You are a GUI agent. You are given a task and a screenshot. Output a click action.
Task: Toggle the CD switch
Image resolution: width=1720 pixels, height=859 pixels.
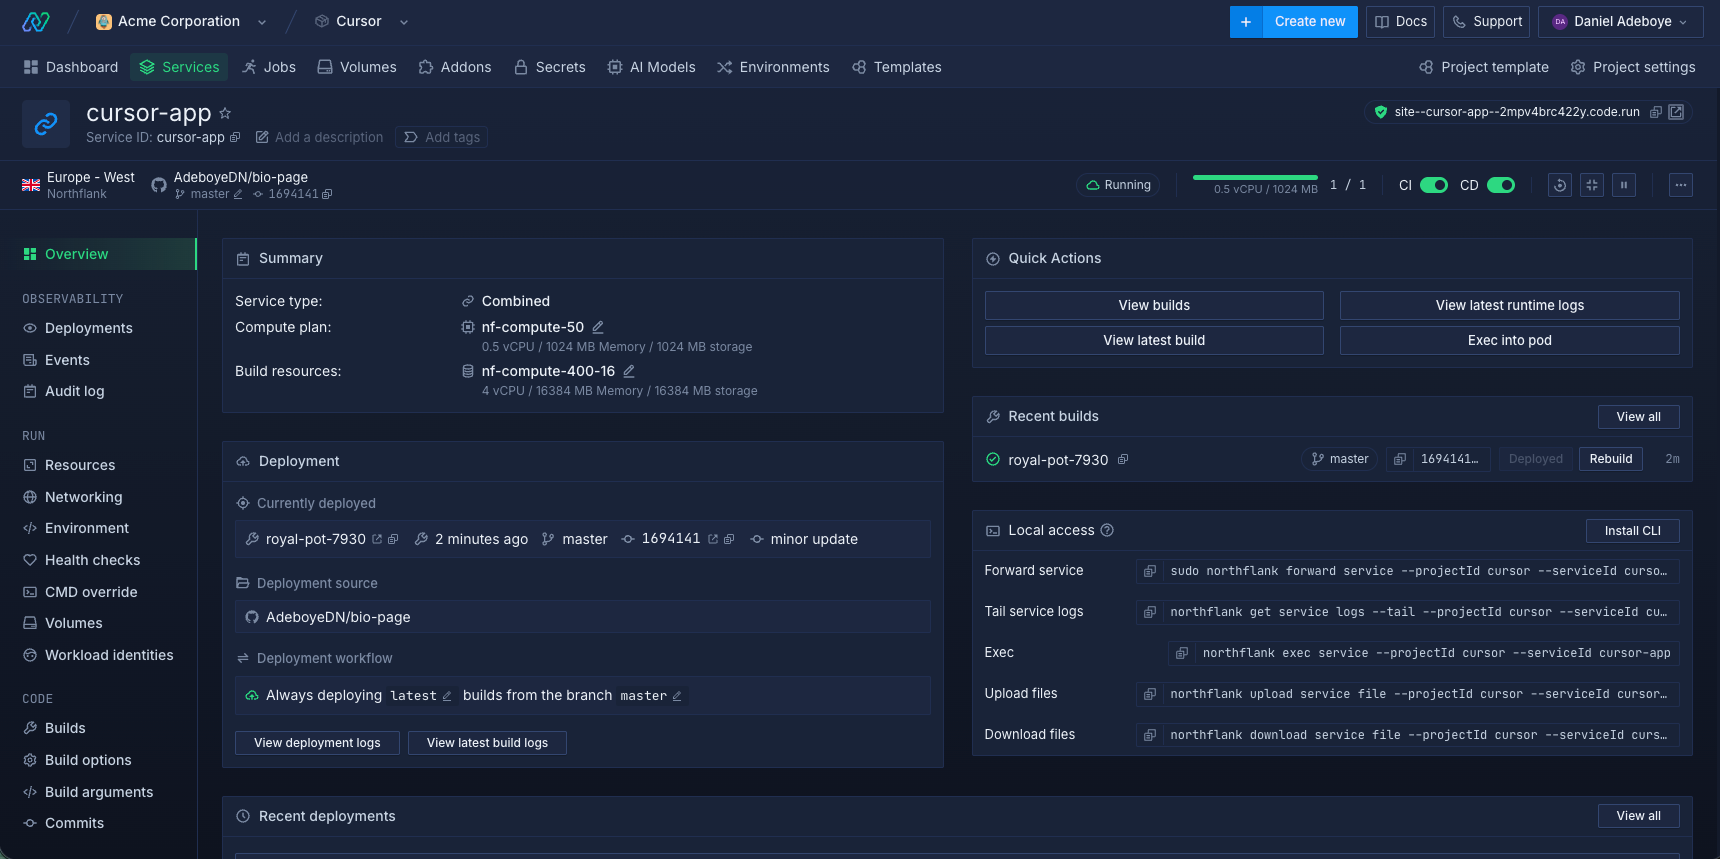[x=1501, y=185]
